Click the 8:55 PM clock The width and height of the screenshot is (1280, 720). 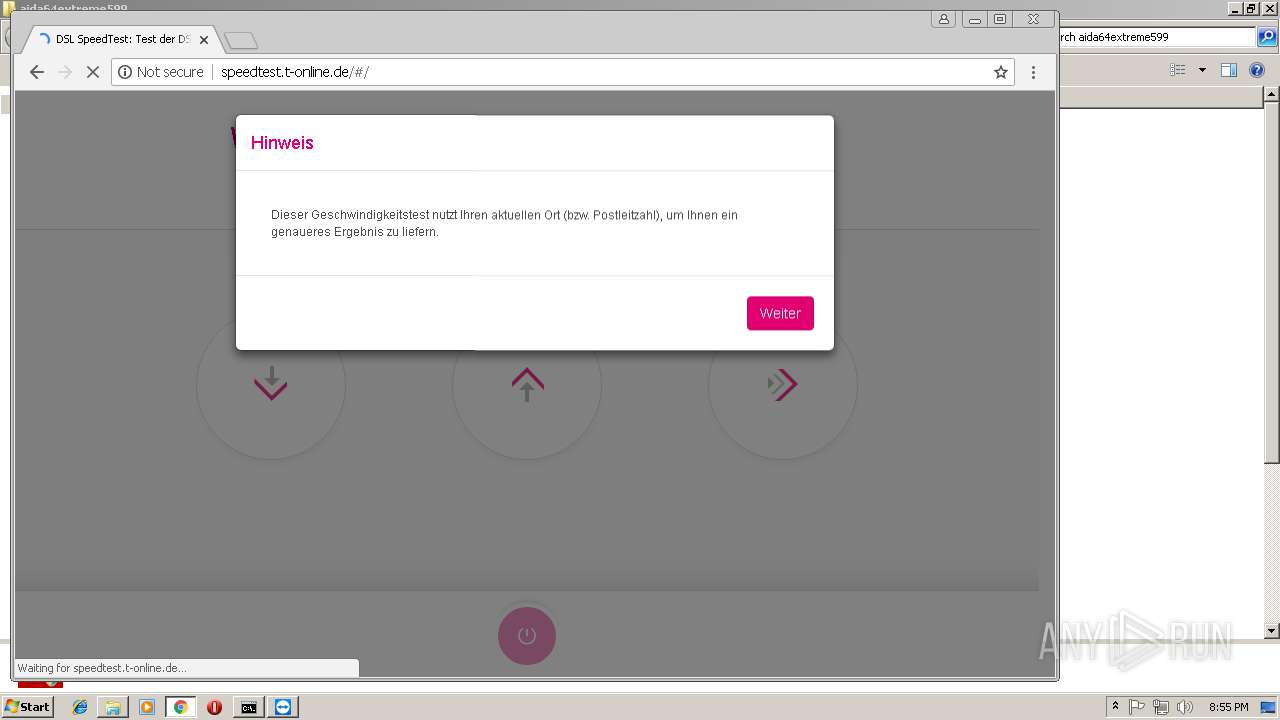pyautogui.click(x=1228, y=707)
